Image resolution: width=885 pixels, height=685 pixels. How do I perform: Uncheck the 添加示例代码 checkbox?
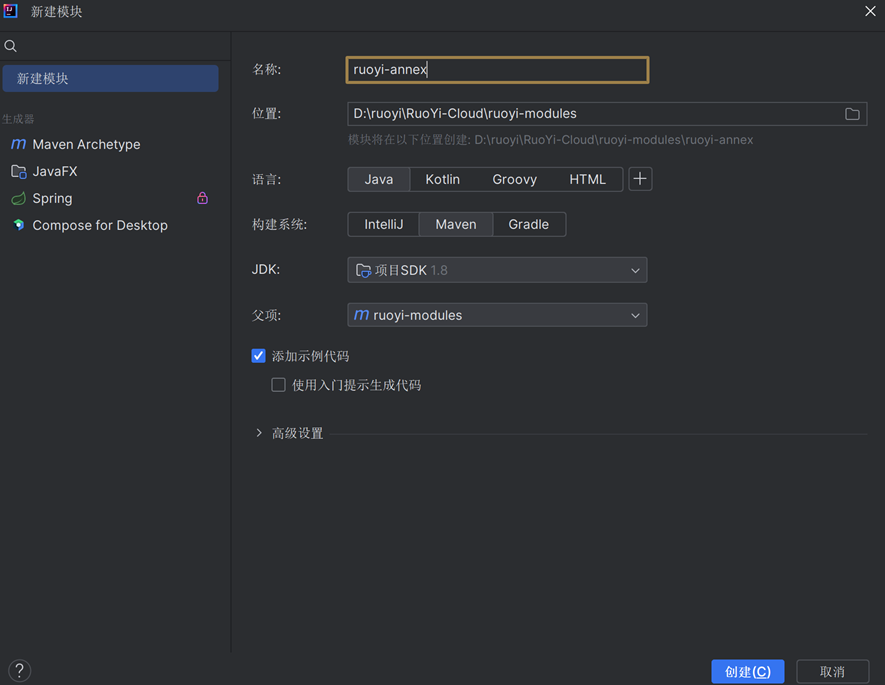pos(259,356)
